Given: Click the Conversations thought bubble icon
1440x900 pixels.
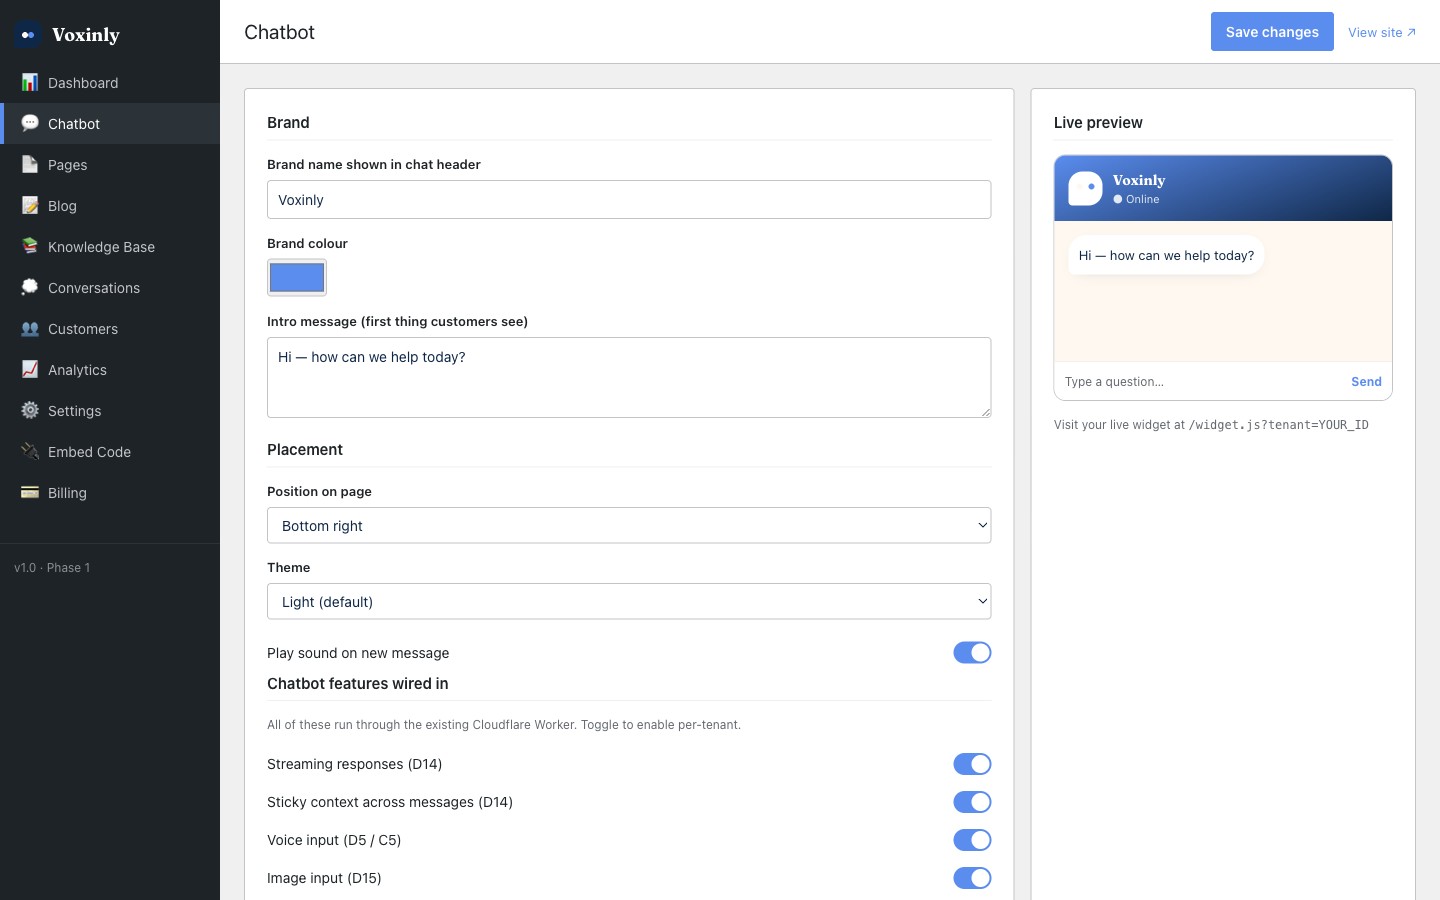Looking at the screenshot, I should coord(30,287).
